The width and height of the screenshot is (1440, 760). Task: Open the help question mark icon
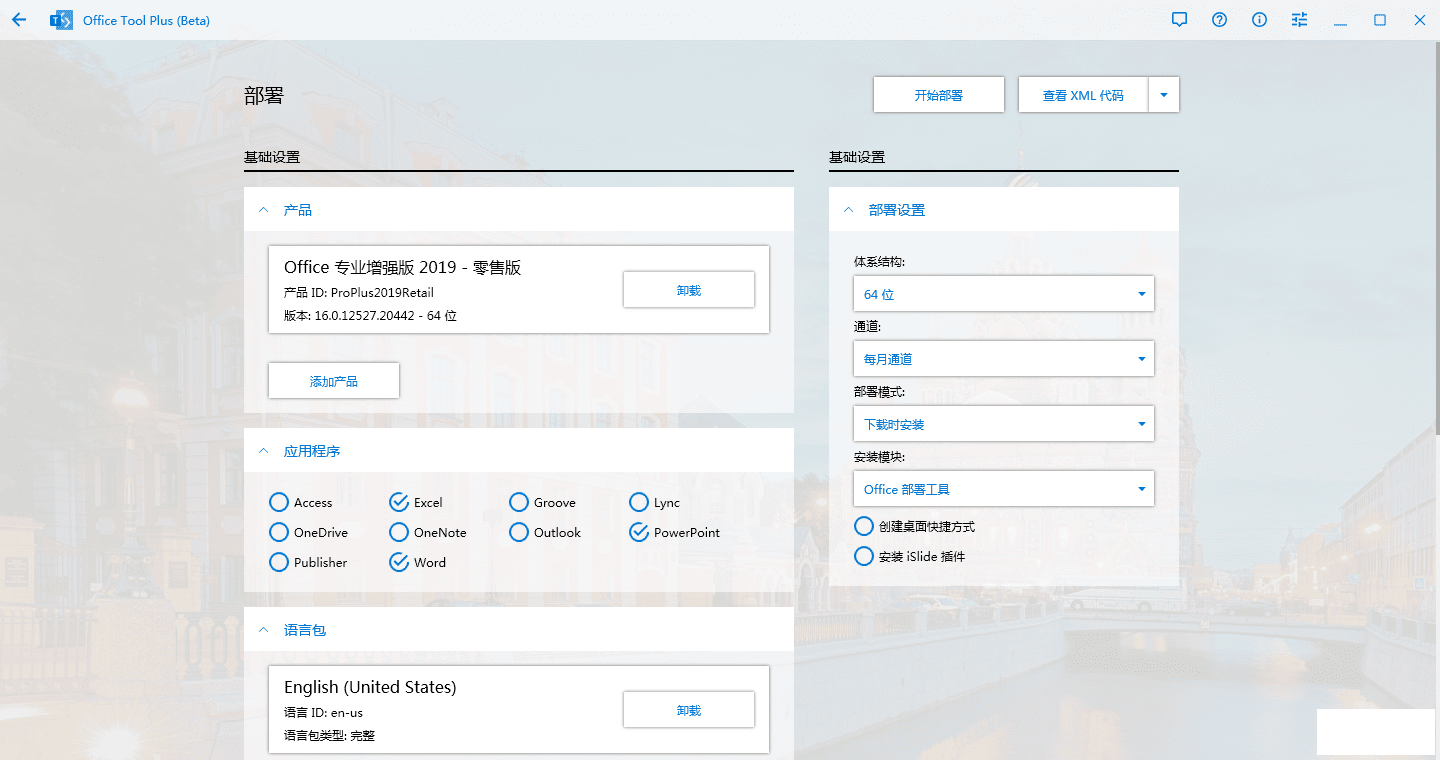pyautogui.click(x=1220, y=20)
